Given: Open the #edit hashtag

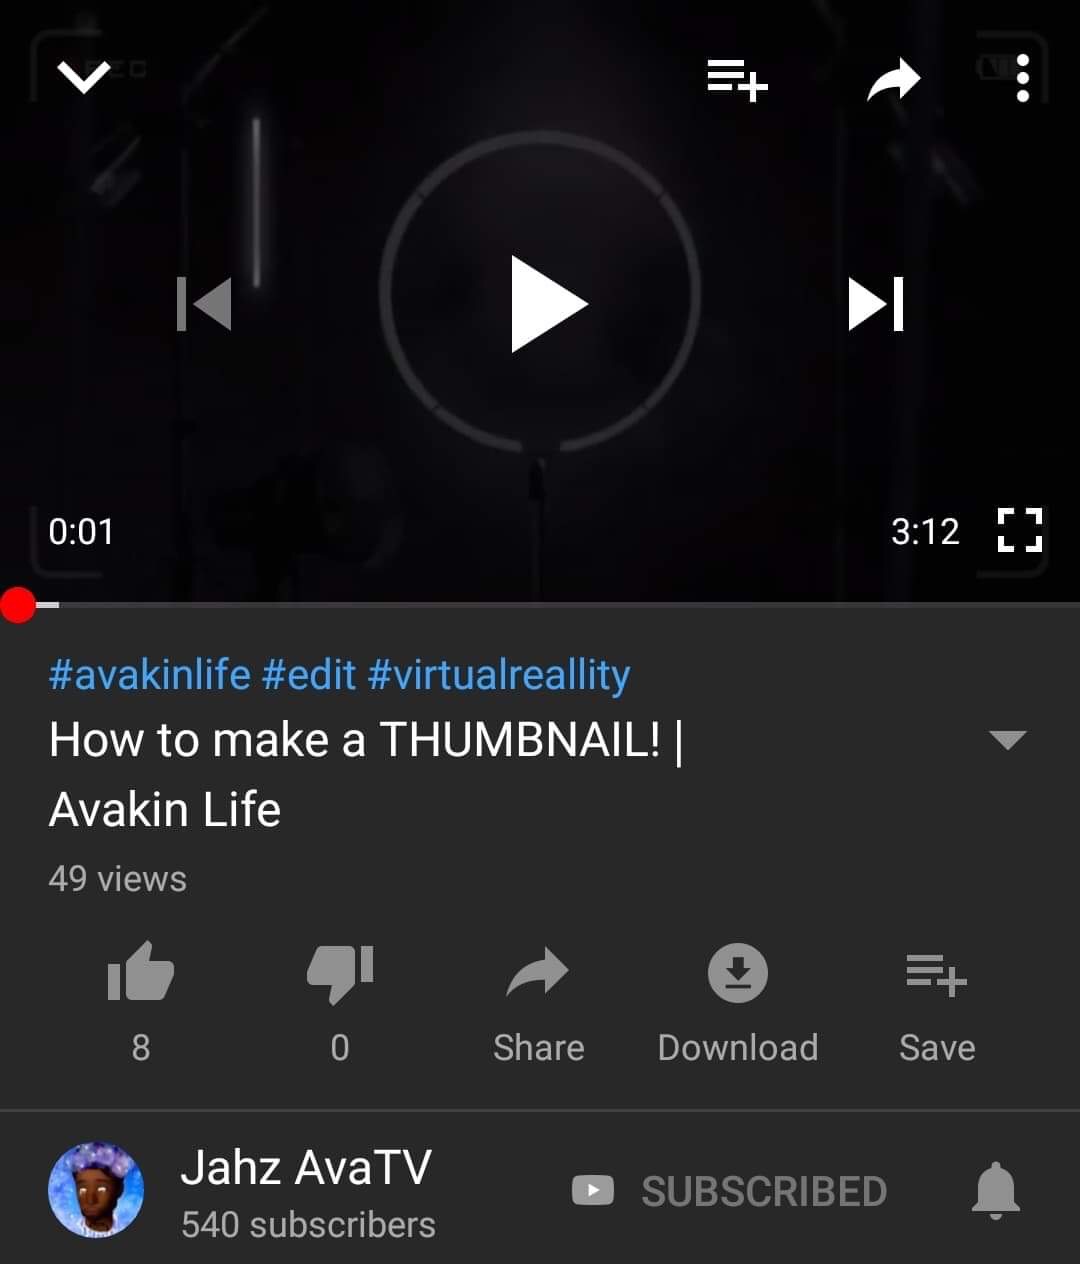Looking at the screenshot, I should tap(309, 675).
